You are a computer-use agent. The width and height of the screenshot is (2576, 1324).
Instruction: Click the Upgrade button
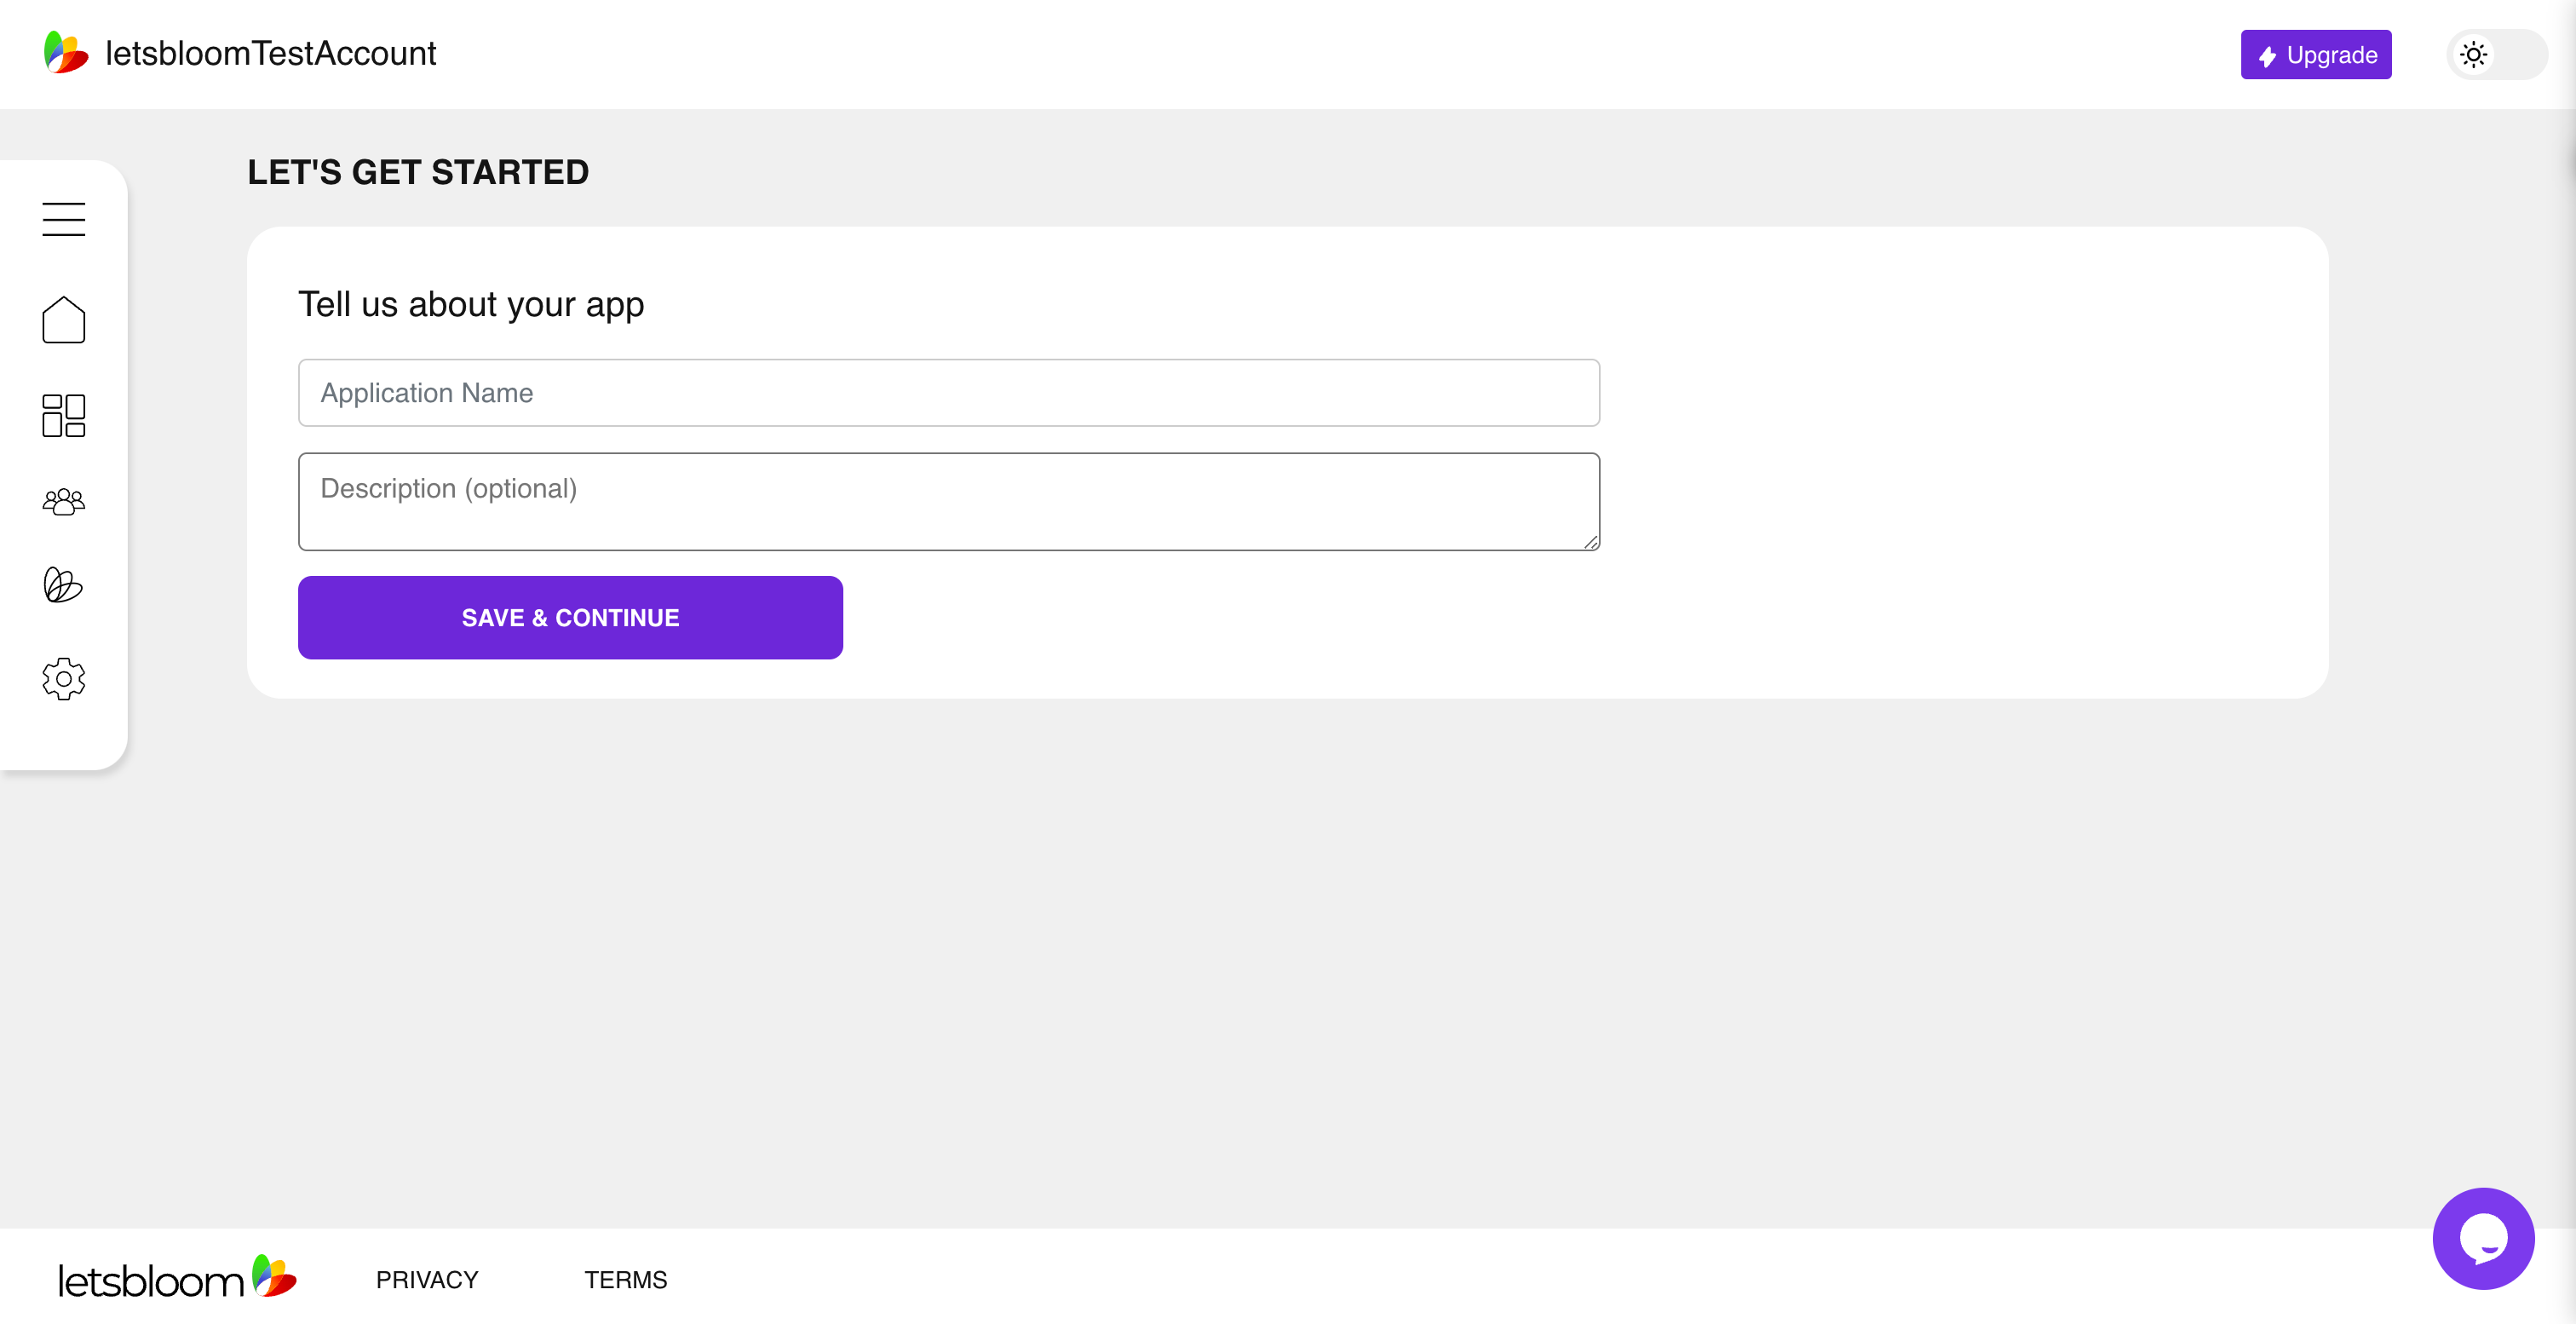[2318, 54]
